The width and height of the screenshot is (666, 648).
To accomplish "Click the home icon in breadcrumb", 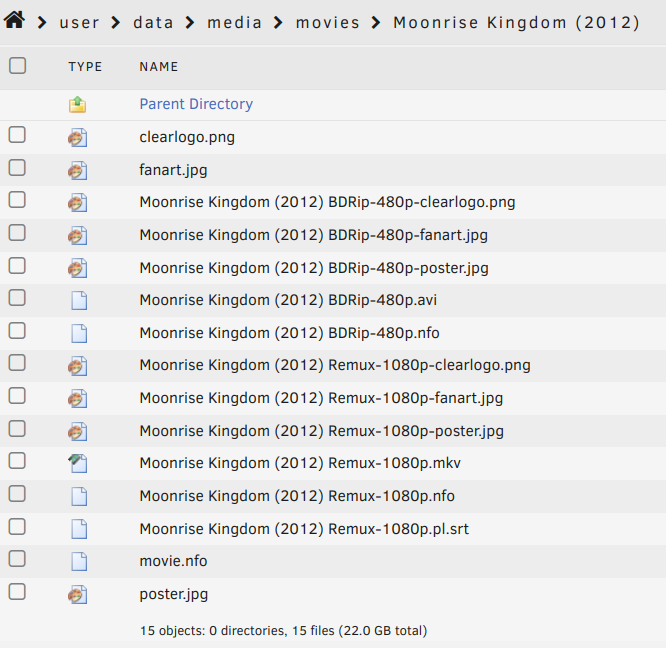I will click(15, 20).
